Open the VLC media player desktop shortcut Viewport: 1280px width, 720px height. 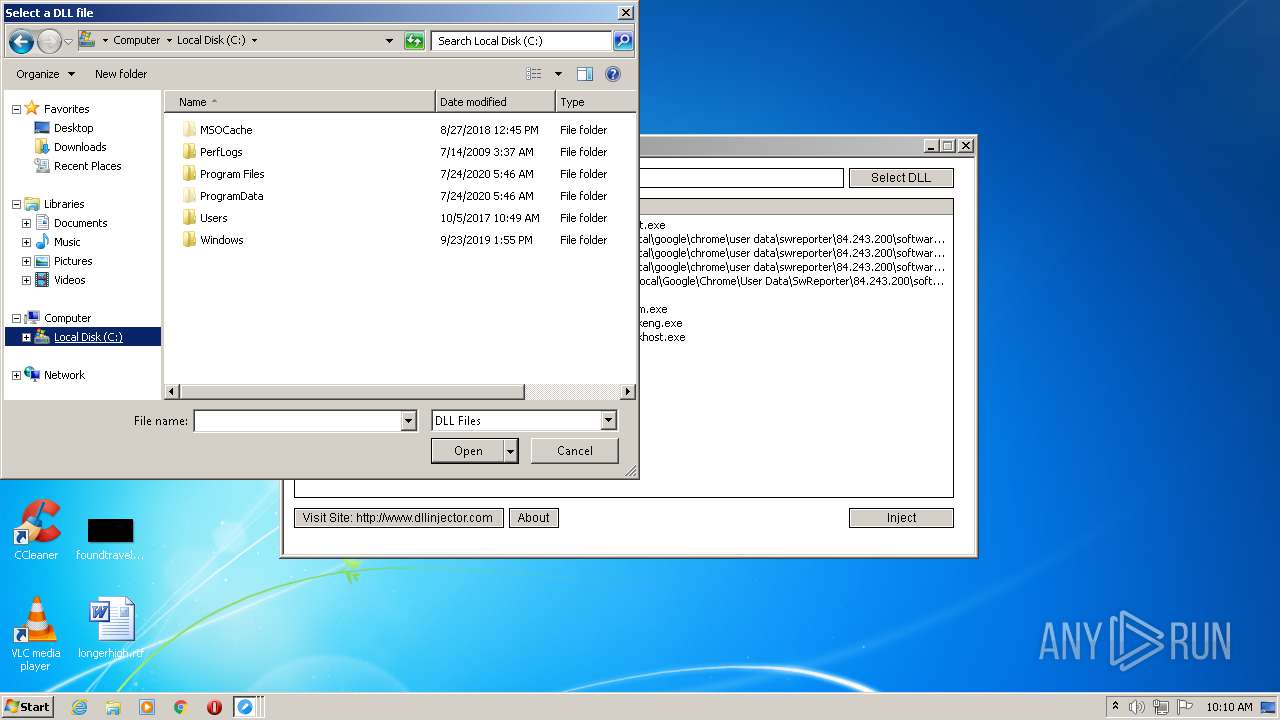pyautogui.click(x=36, y=633)
